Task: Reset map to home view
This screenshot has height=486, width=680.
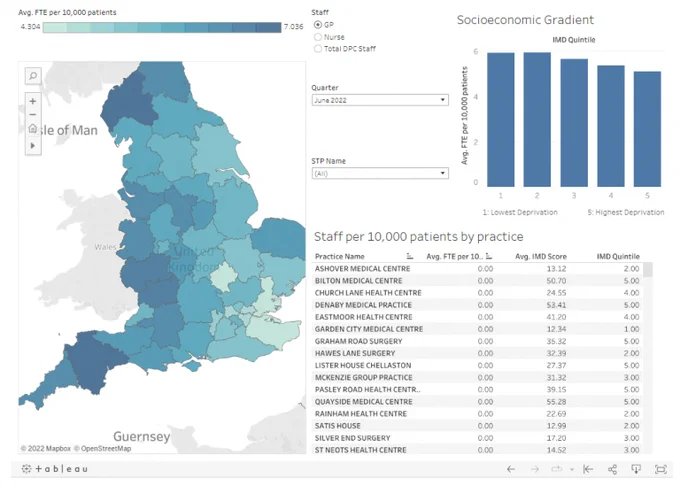Action: 33,129
